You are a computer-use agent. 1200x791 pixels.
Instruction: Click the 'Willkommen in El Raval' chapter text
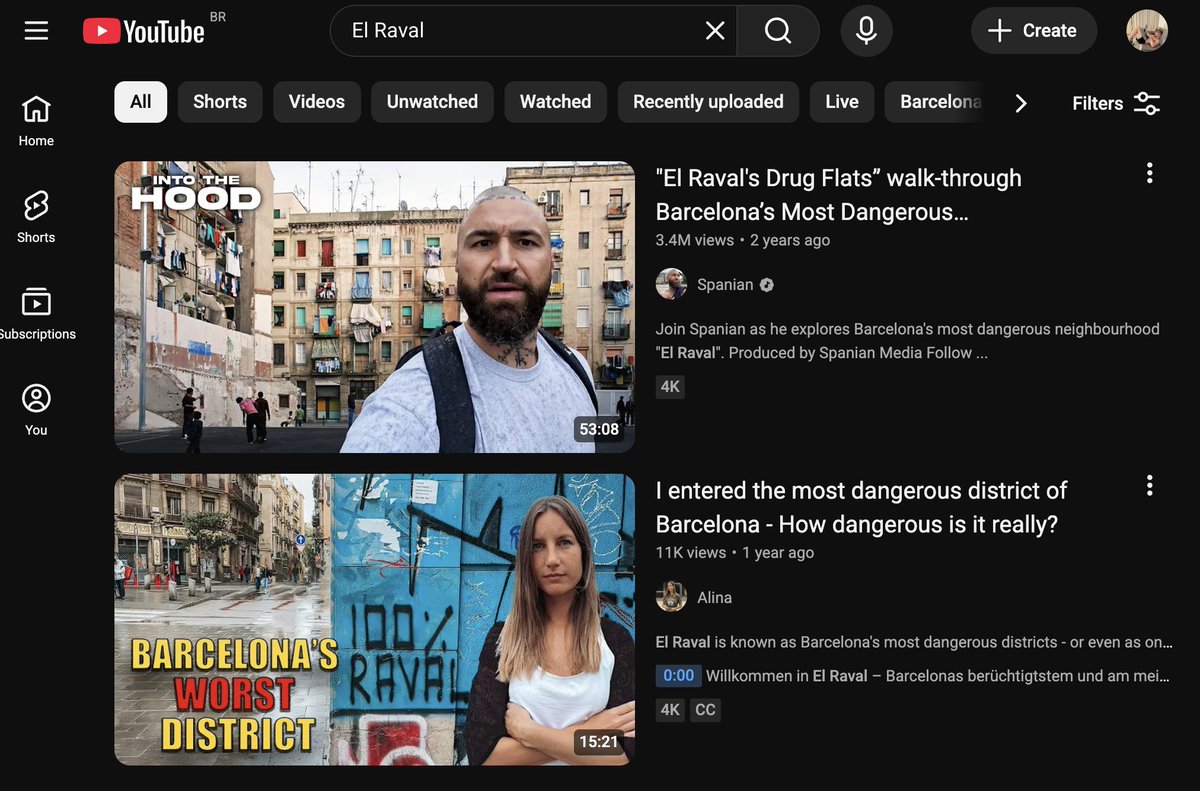(x=937, y=676)
